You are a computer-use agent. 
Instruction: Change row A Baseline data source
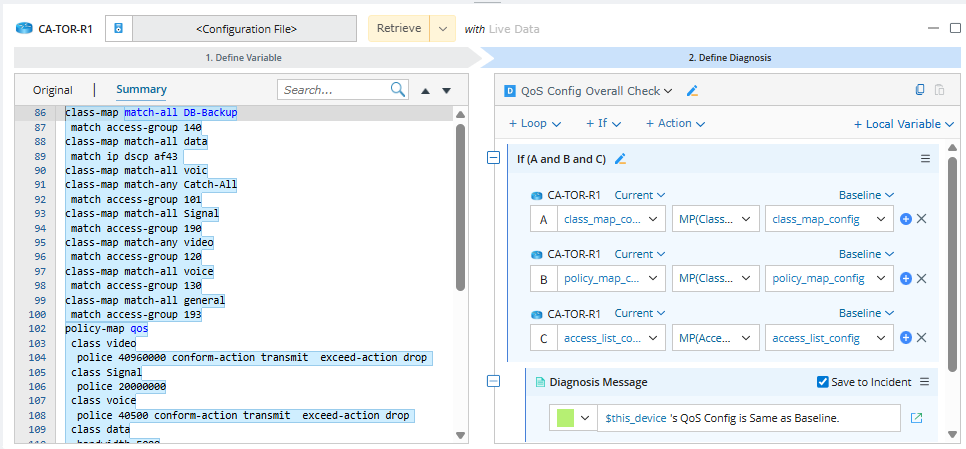click(866, 195)
